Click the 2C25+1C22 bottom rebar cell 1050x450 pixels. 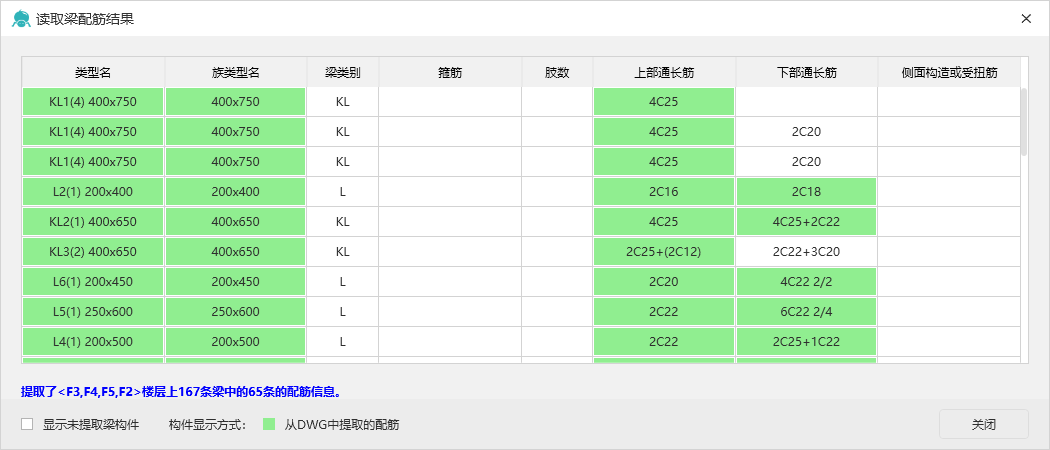pyautogui.click(x=807, y=342)
